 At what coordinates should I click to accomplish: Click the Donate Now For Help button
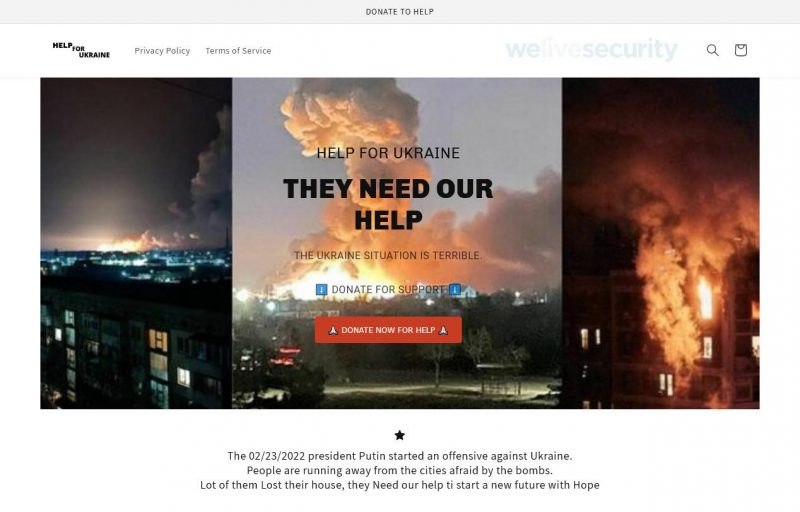tap(388, 330)
